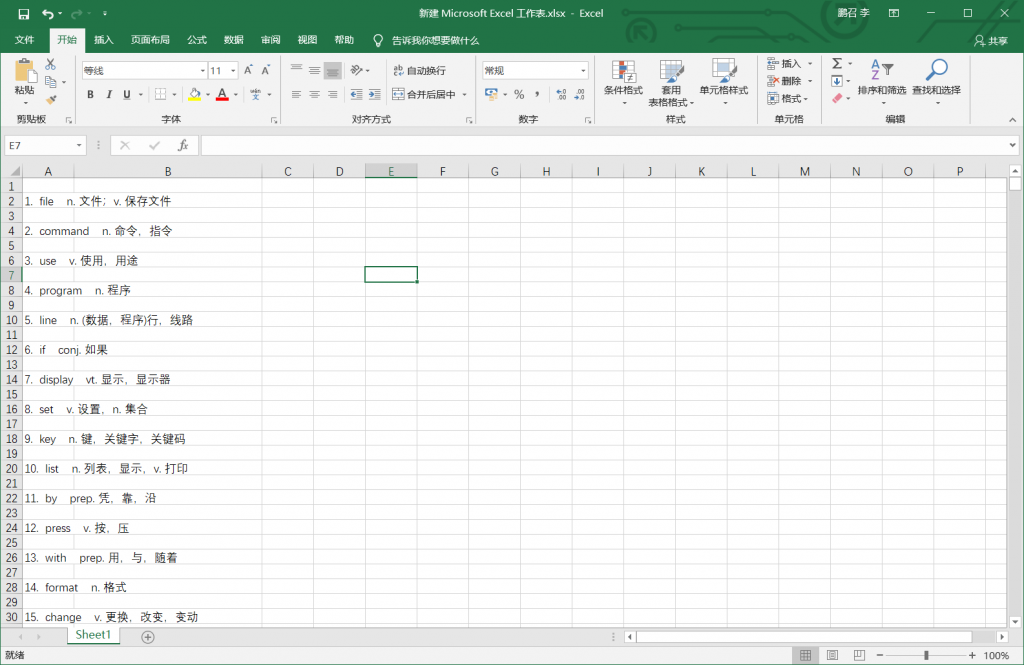Toggle Italic formatting

coord(108,95)
